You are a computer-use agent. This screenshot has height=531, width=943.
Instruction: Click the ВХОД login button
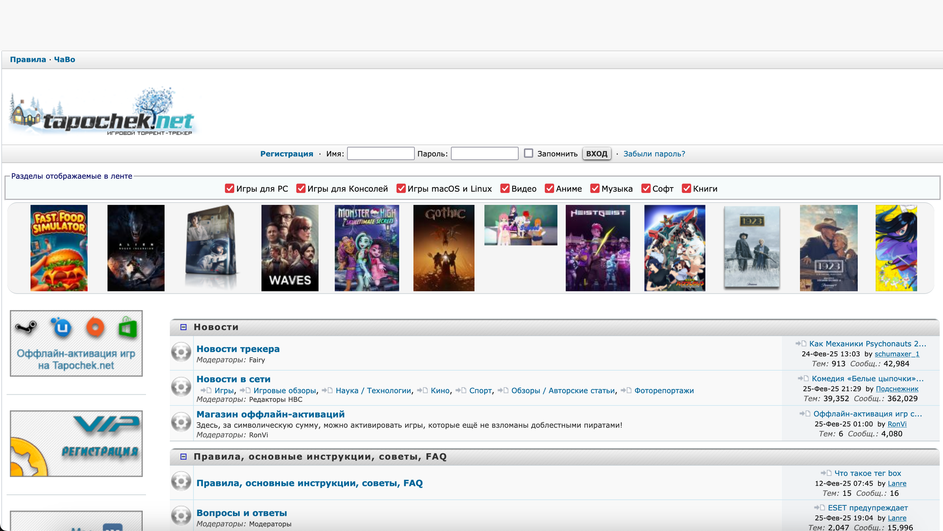click(x=597, y=154)
